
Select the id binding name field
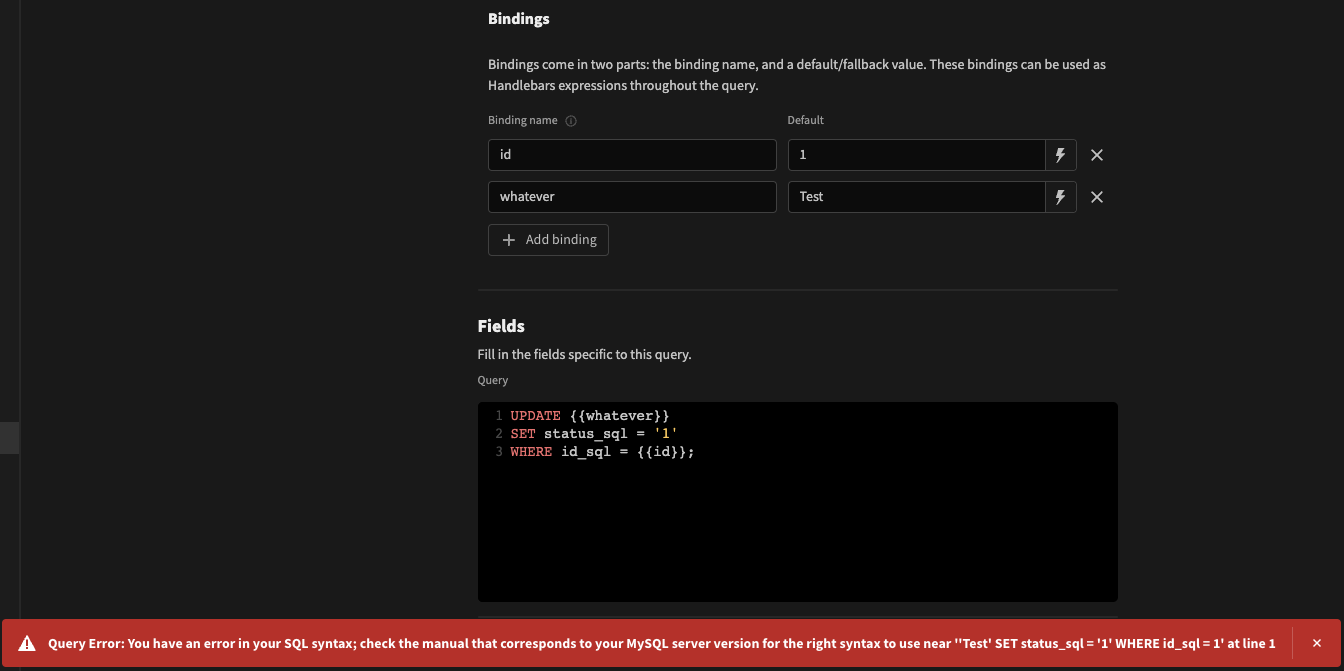click(632, 154)
